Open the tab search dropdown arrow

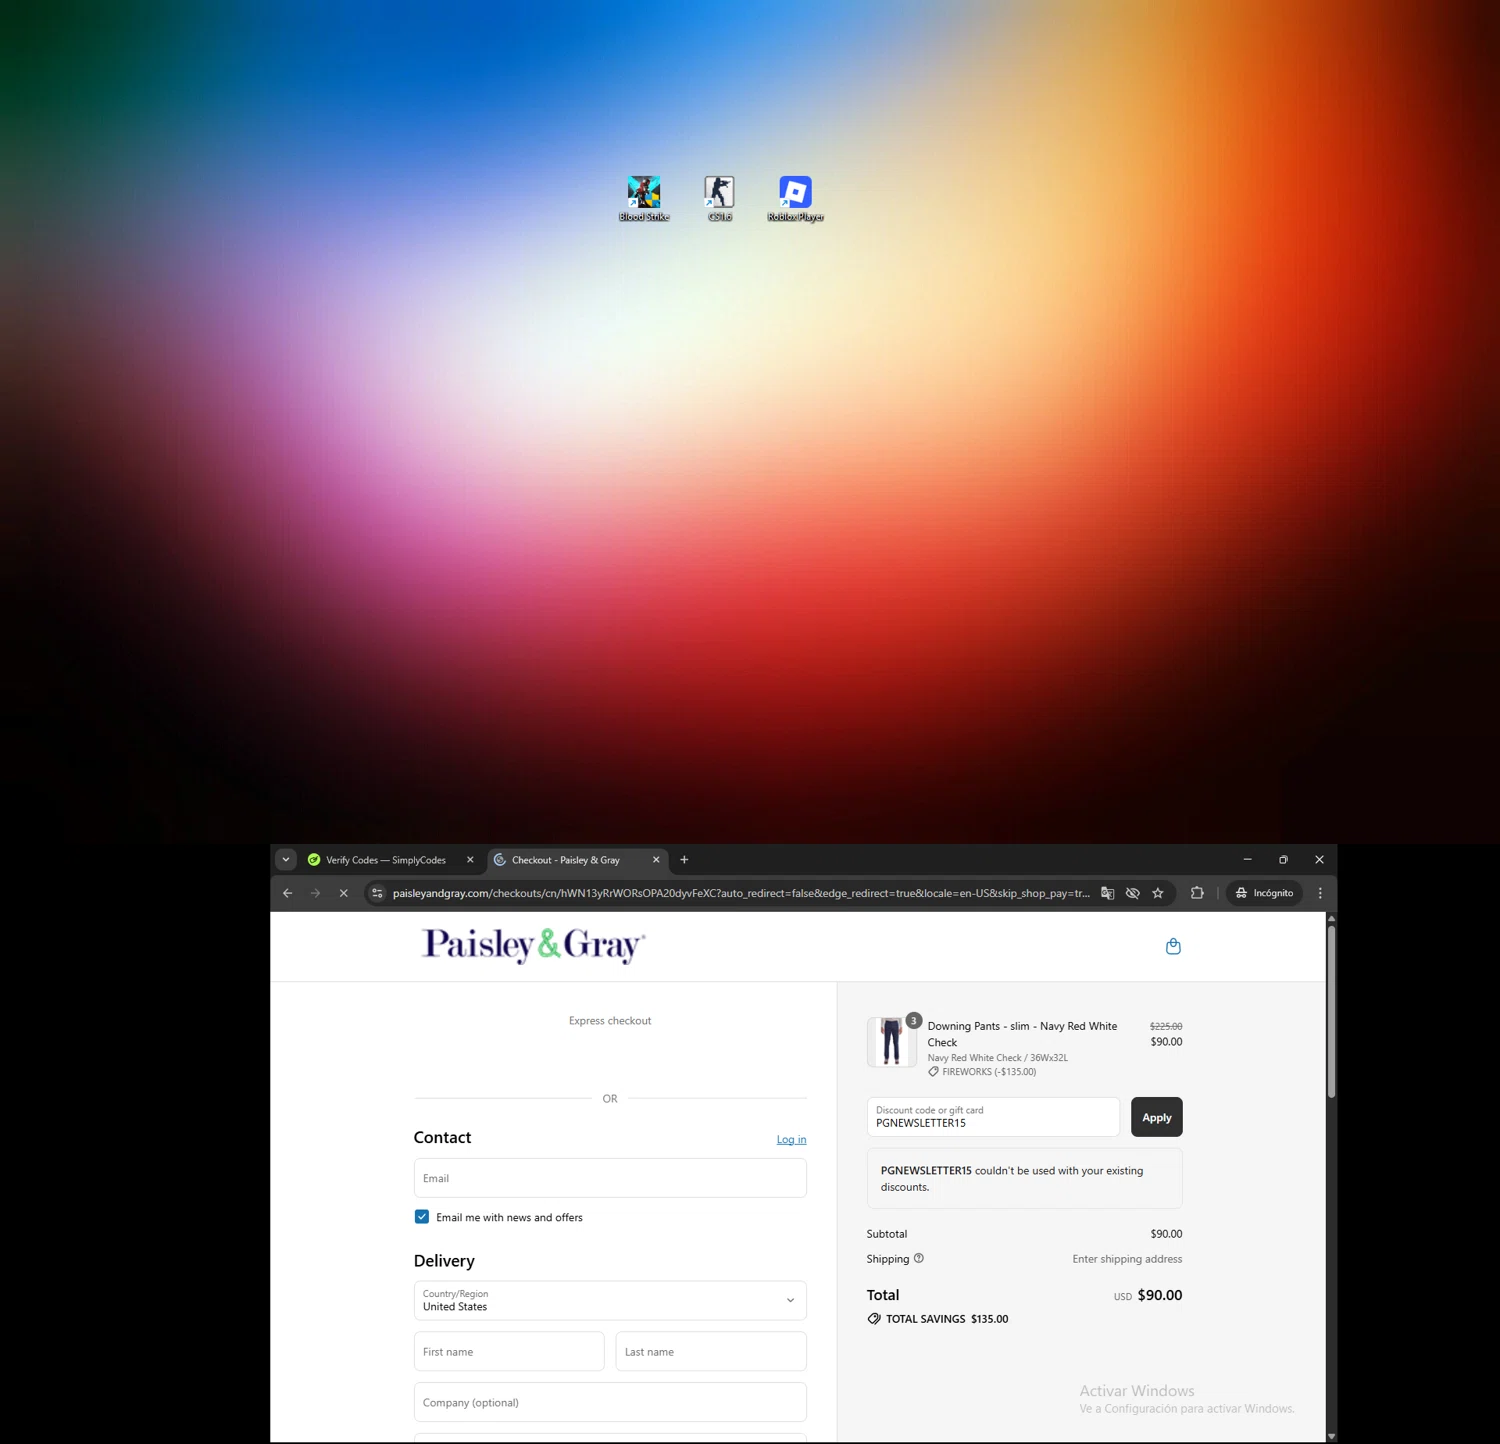pyautogui.click(x=286, y=860)
